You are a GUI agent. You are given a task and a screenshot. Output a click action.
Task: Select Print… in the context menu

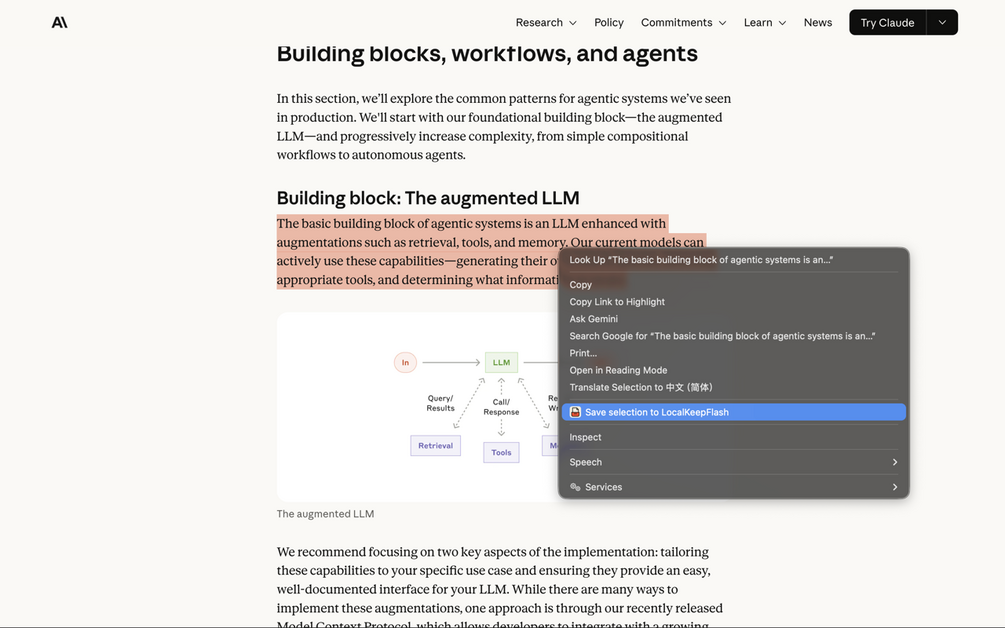(x=734, y=353)
